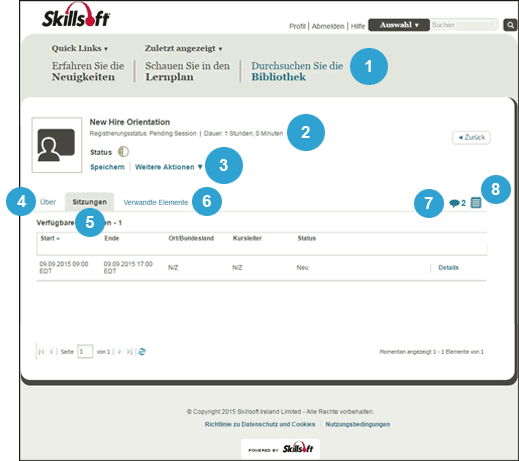Sort sessions by the Start column header
Screen dimensions: 519x461
click(x=50, y=238)
